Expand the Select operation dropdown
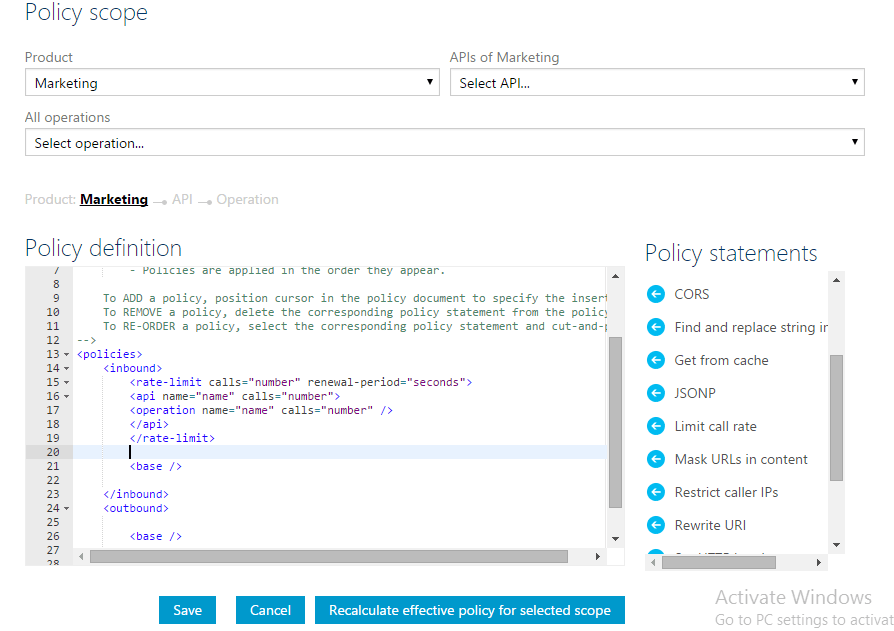The height and width of the screenshot is (631, 894). [x=444, y=143]
